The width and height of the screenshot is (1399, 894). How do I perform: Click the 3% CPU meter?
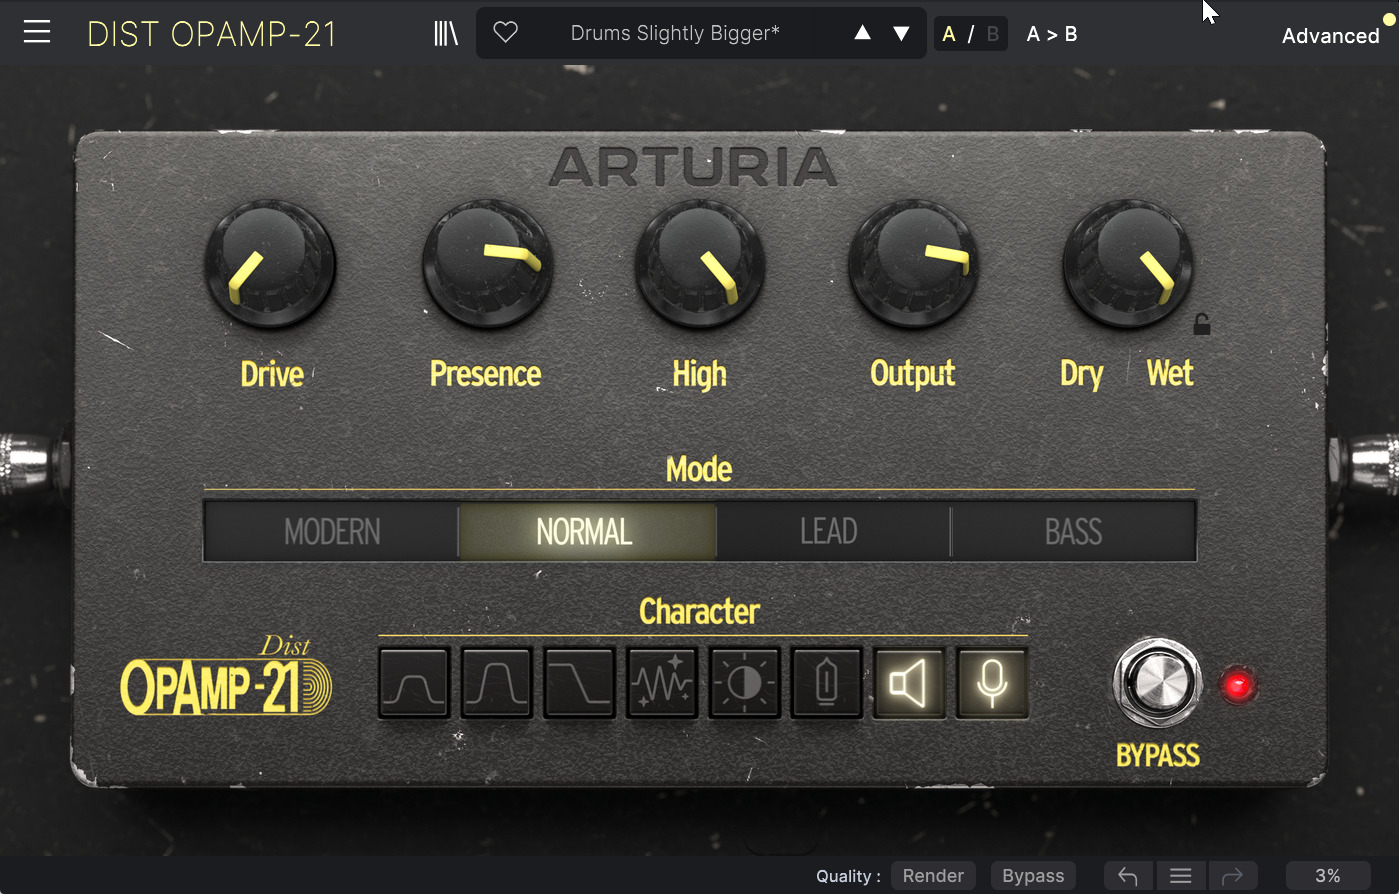(x=1328, y=876)
